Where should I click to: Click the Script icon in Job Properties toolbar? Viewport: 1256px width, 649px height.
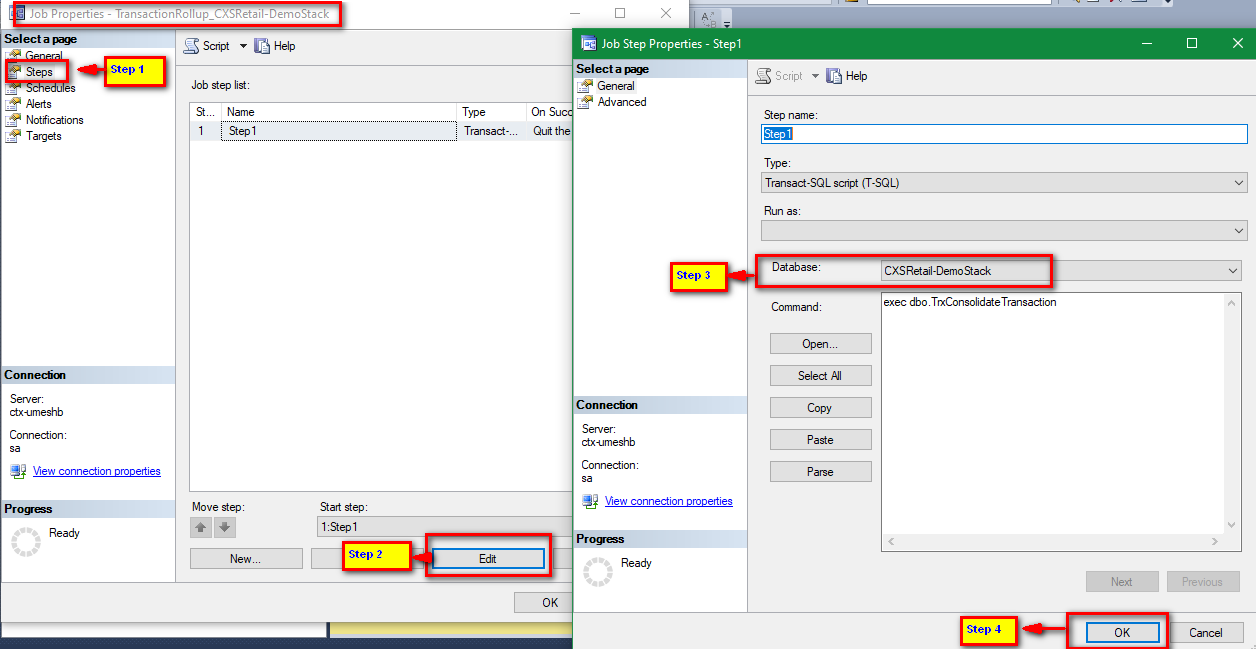point(191,46)
